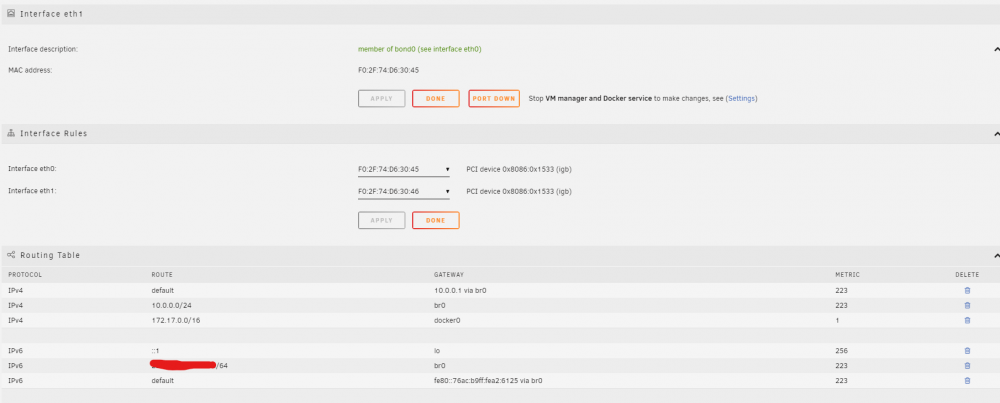This screenshot has height=403, width=1000.
Task: Delete the IPv6 /64 br0 route
Action: point(967,365)
